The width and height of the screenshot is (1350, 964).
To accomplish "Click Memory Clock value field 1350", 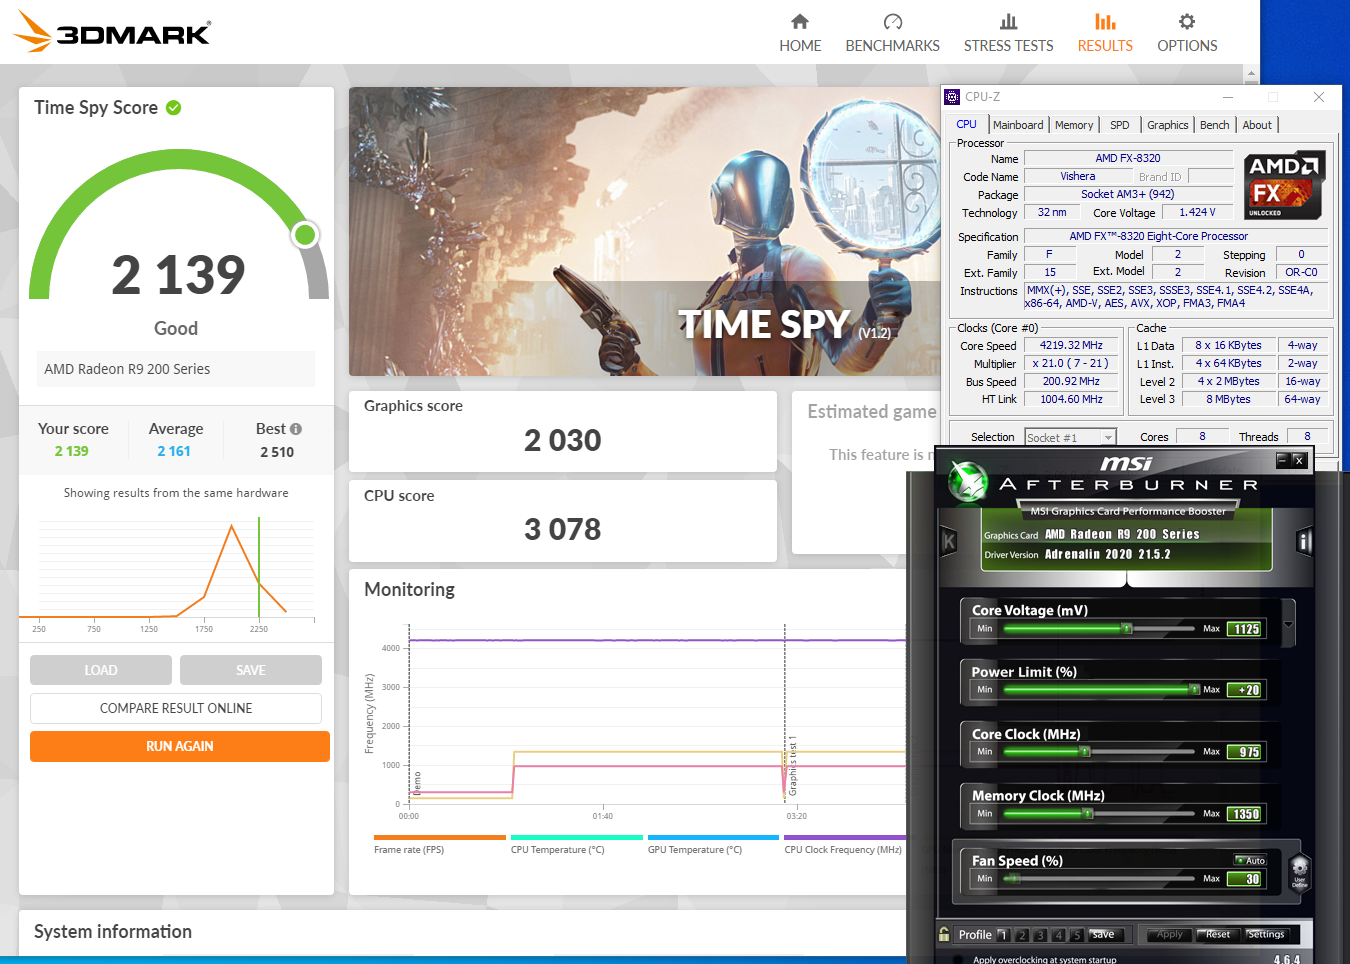I will click(1246, 814).
